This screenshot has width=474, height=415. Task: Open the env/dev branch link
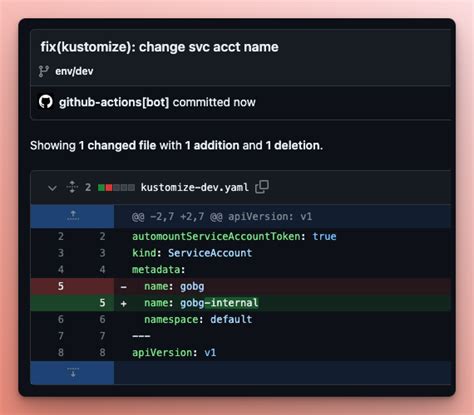(x=74, y=71)
